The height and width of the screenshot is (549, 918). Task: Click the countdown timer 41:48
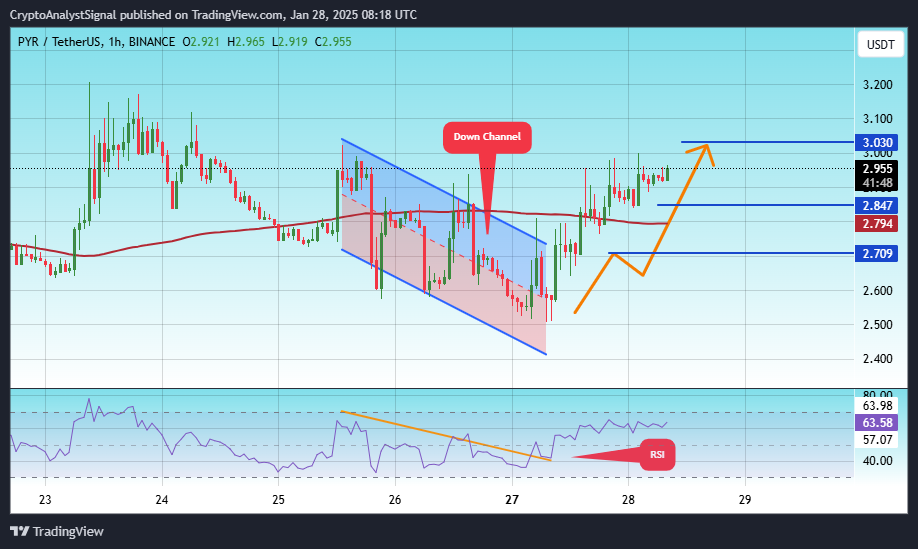(x=878, y=183)
